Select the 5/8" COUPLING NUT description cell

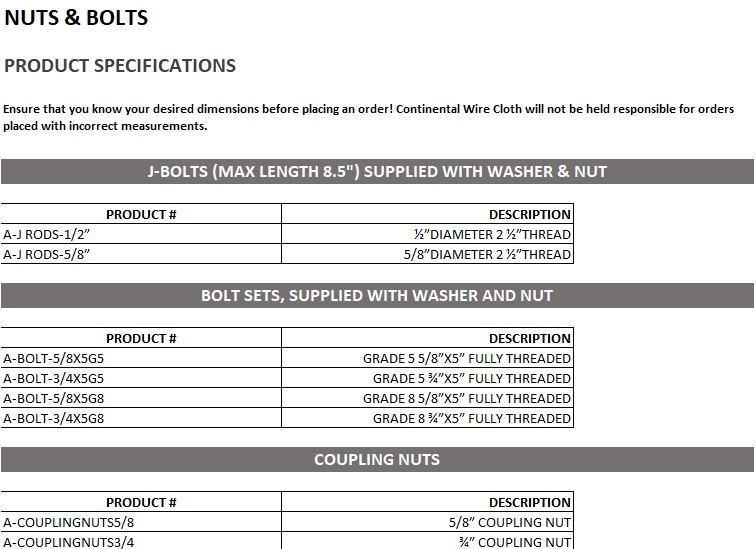[x=510, y=522]
